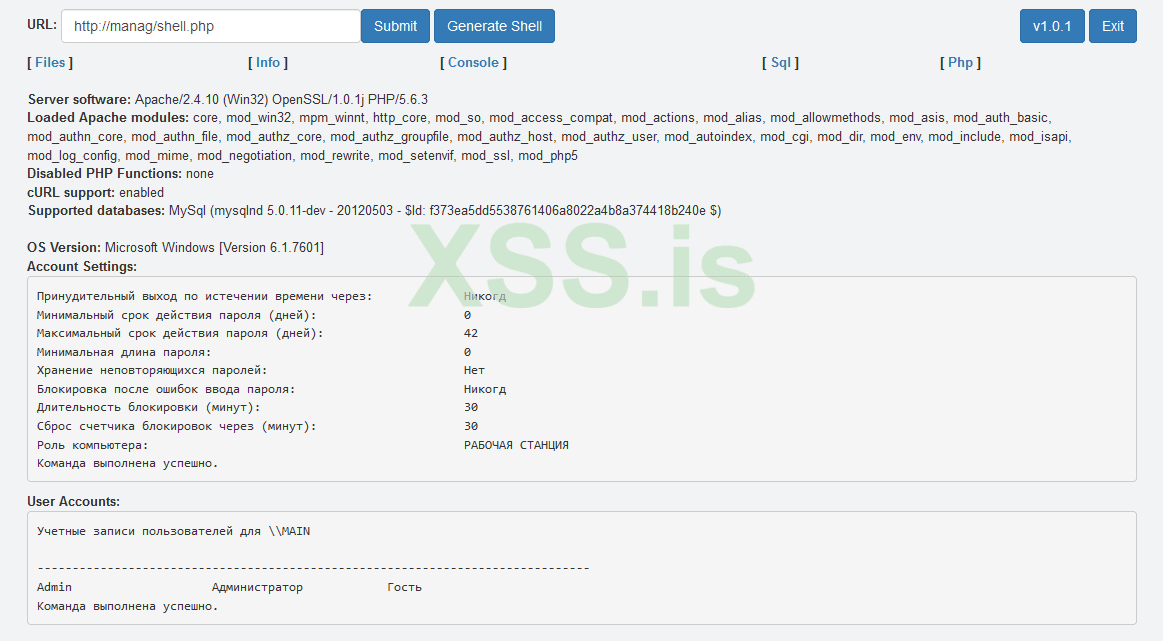Click the 'Учетные записи пользователей для \\MAIN' line
1163x641 pixels.
point(174,531)
